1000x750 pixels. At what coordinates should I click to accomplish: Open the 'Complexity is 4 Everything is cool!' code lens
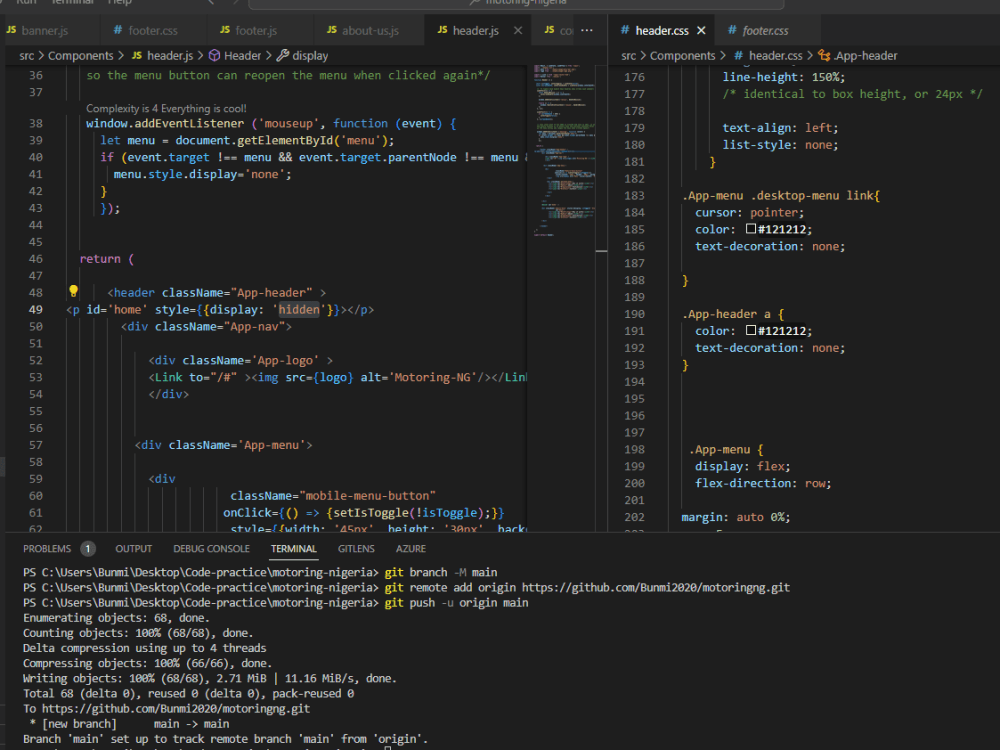pos(166,108)
